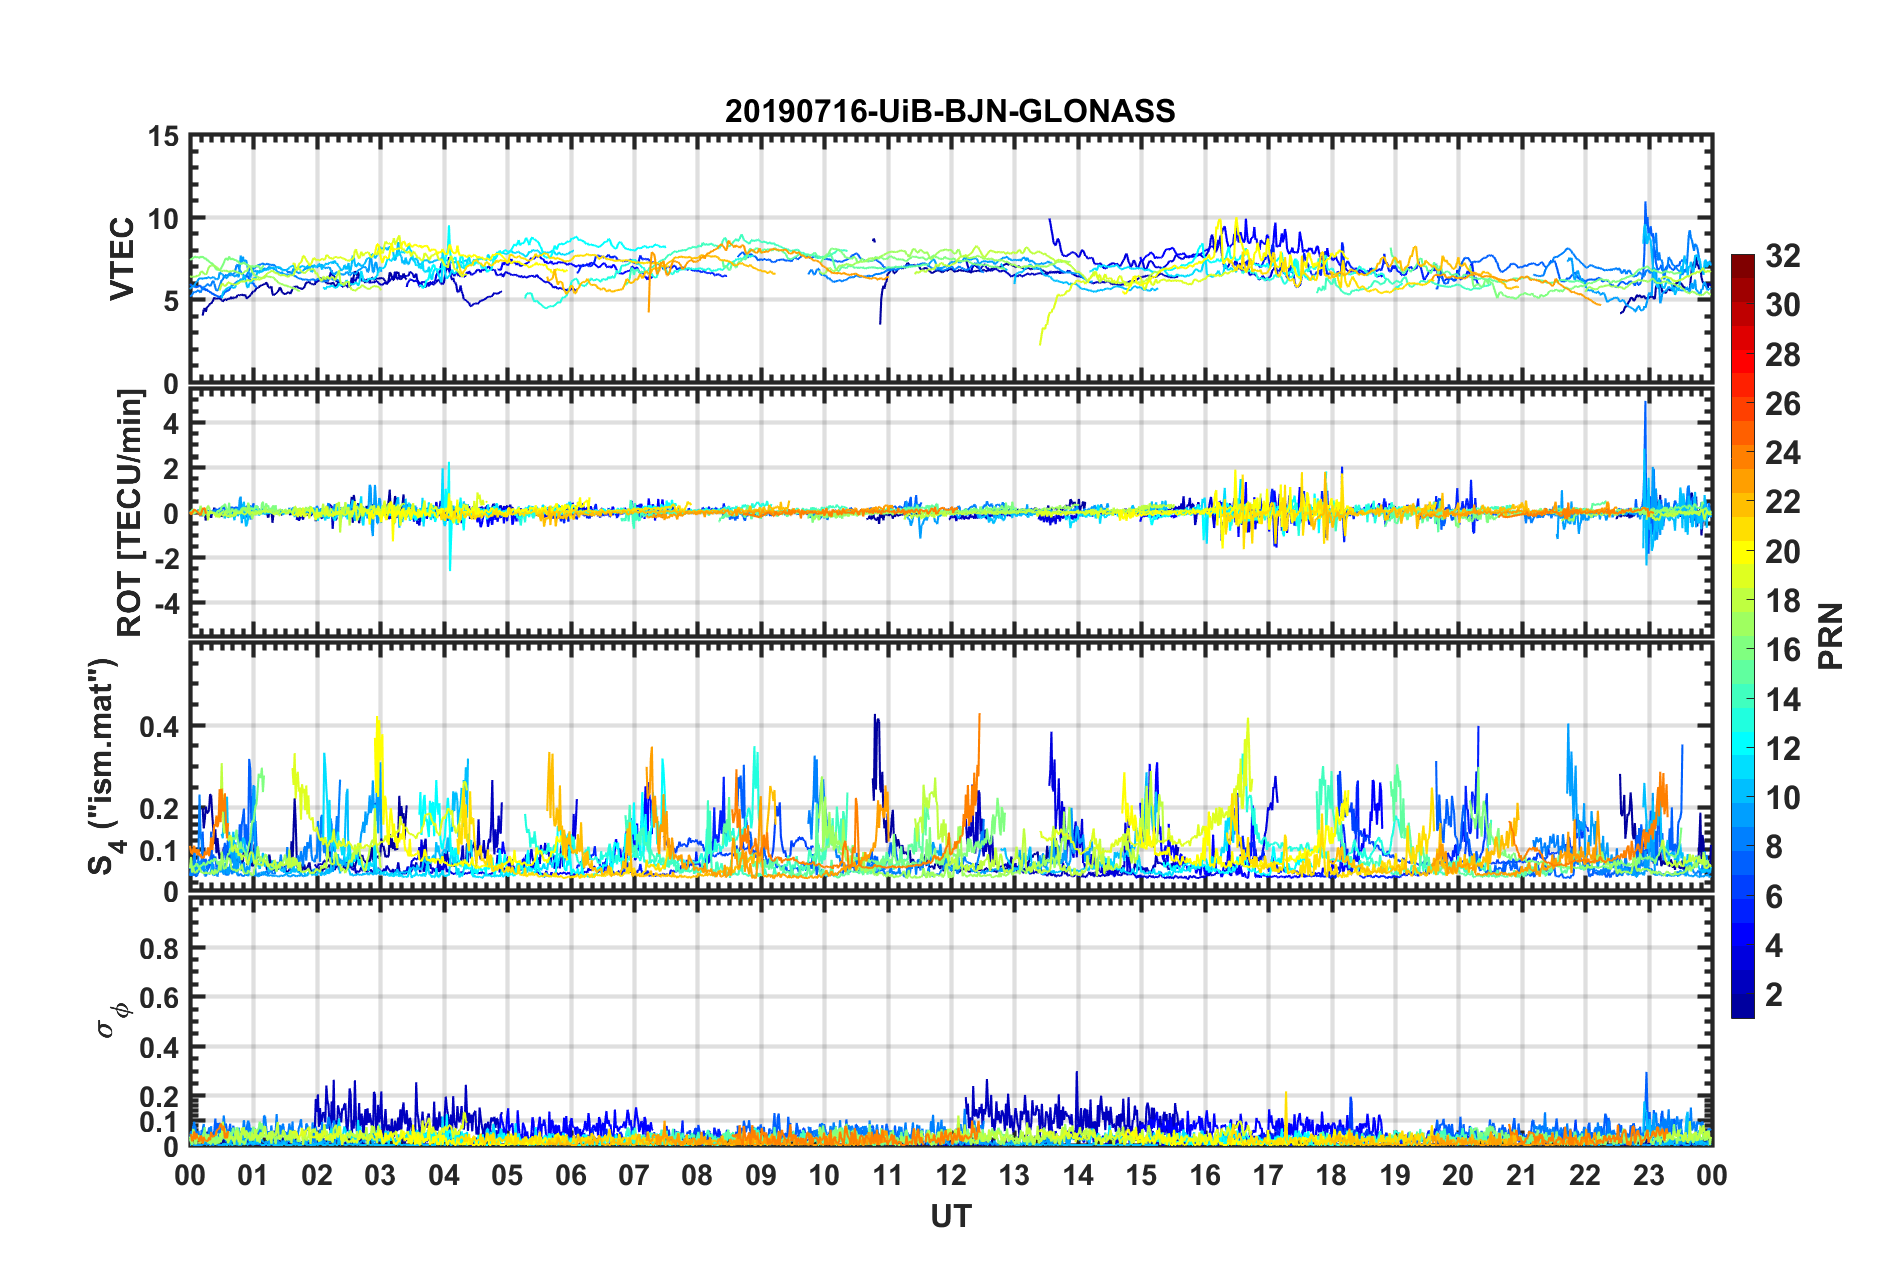
Task: Click x-axis hour label 23
Action: coord(1649,1175)
